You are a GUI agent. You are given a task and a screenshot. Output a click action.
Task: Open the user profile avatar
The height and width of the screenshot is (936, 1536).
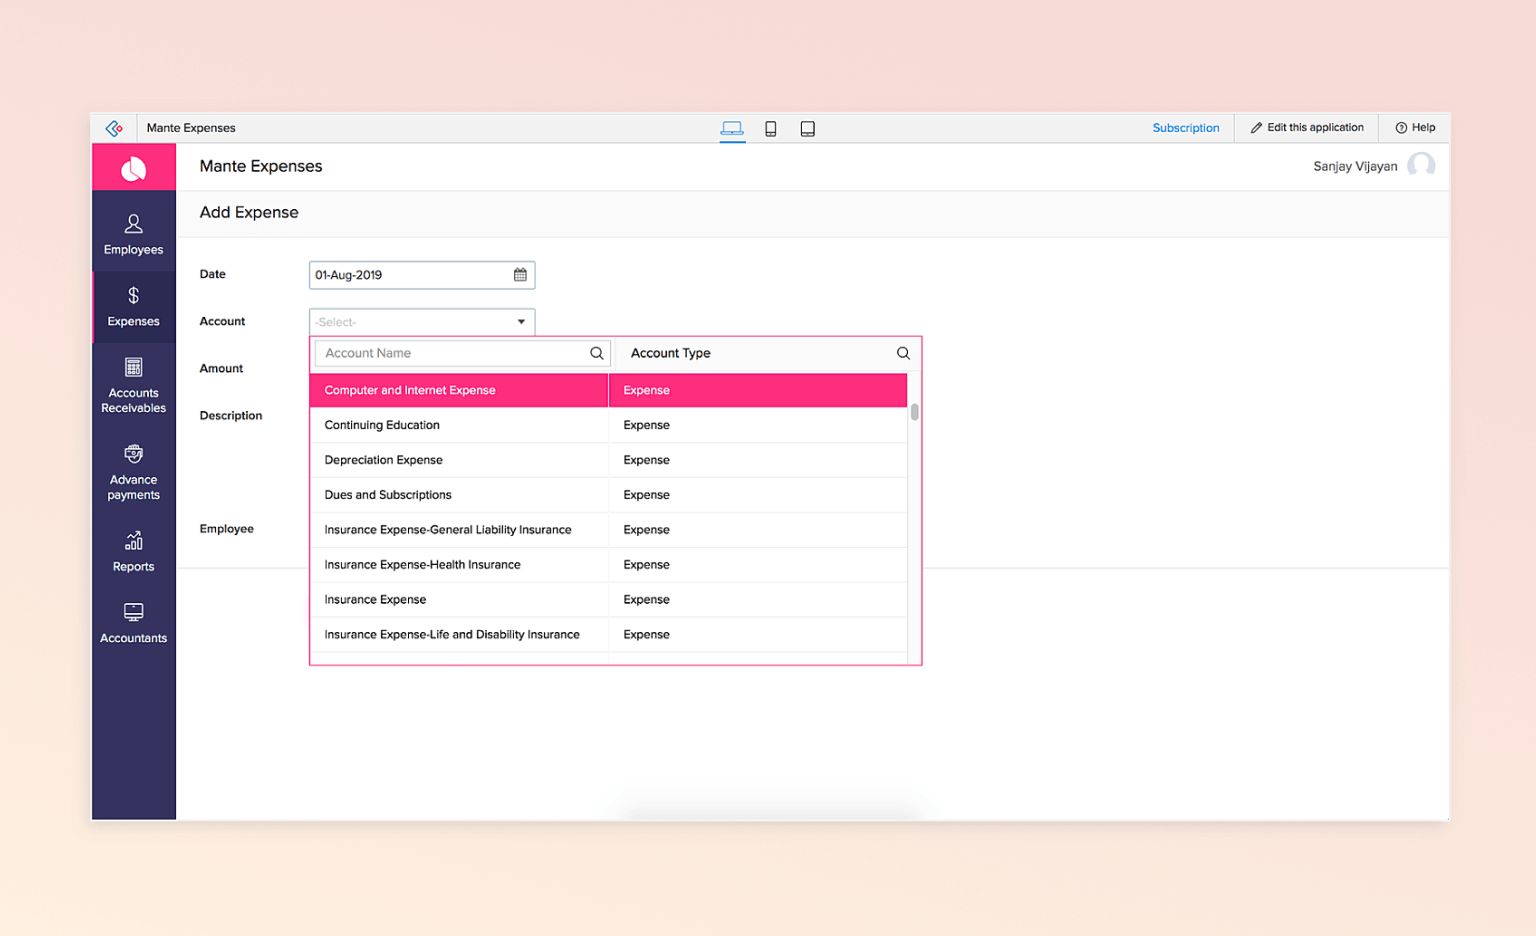[x=1420, y=166]
